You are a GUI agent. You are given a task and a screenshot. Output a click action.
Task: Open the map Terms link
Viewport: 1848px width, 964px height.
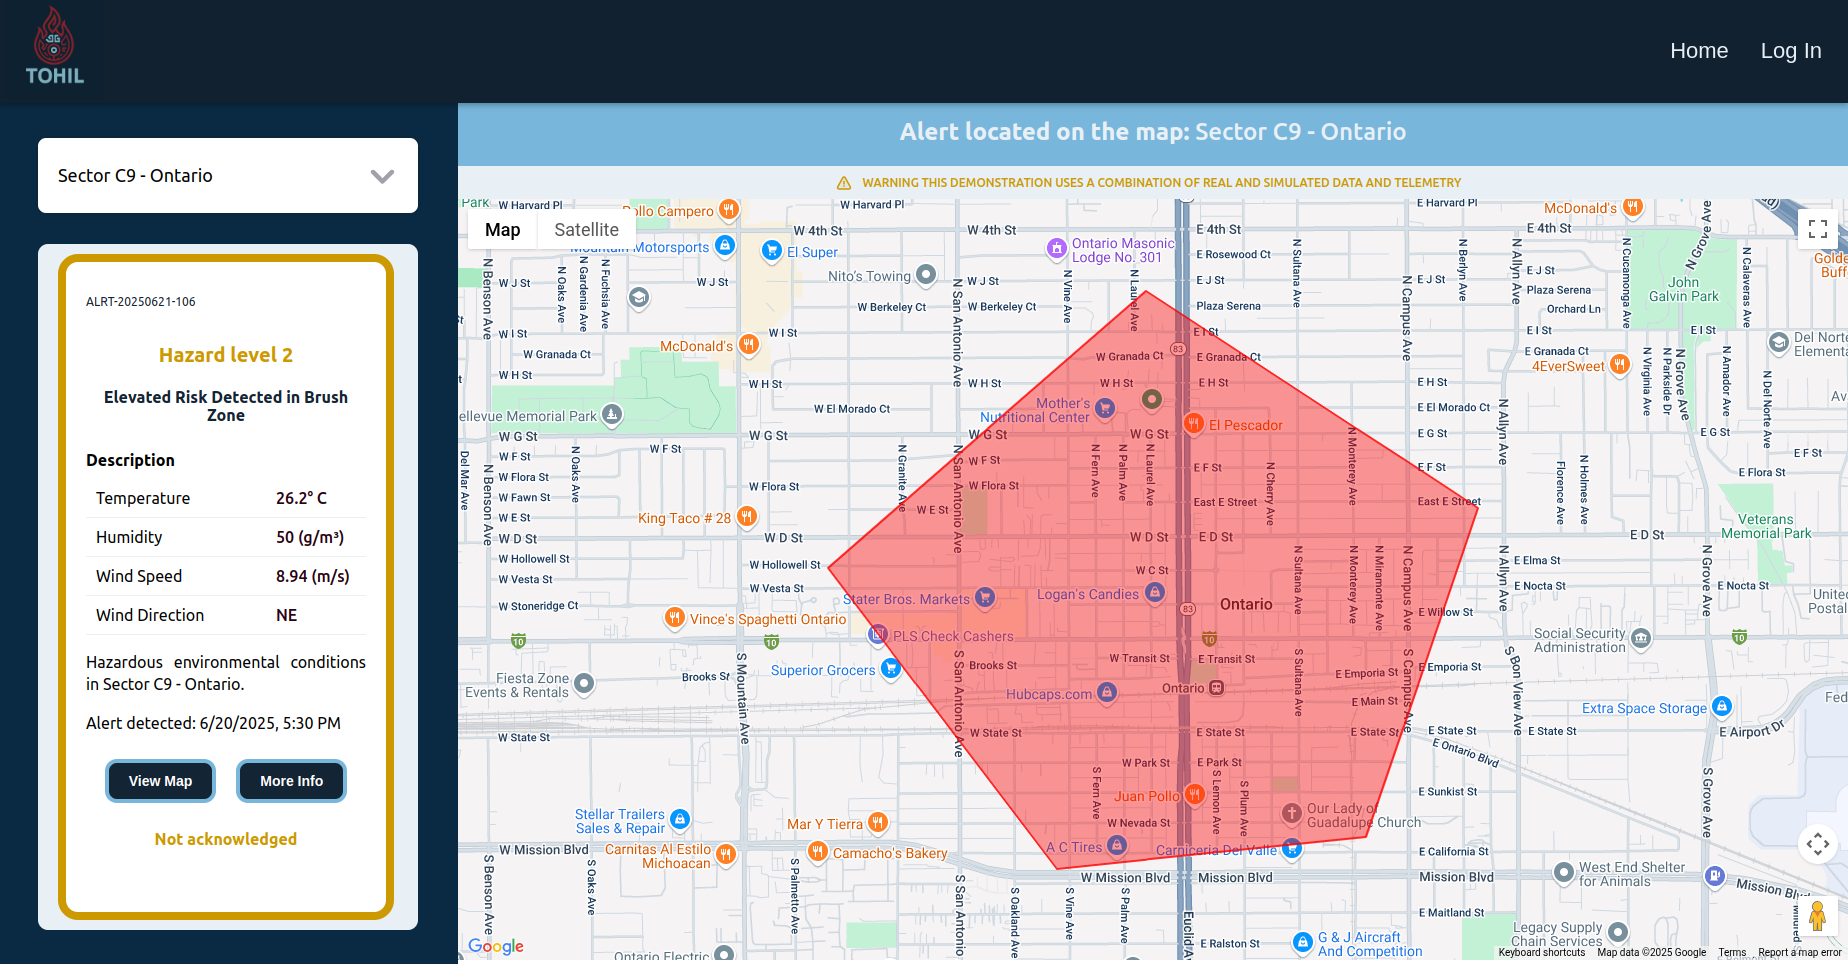(1732, 953)
